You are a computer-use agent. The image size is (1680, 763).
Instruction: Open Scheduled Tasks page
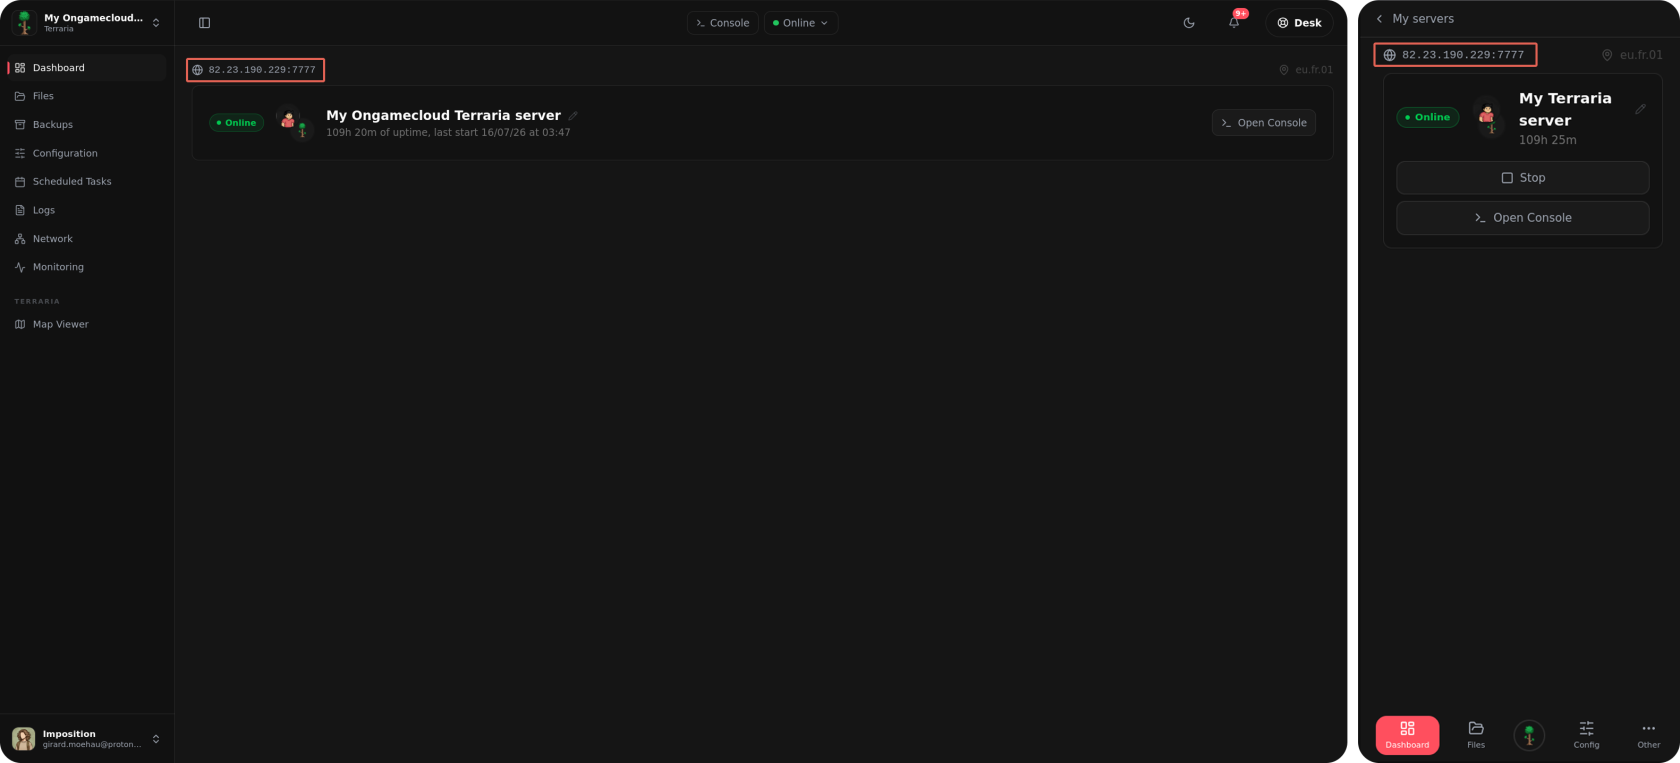pos(85,182)
